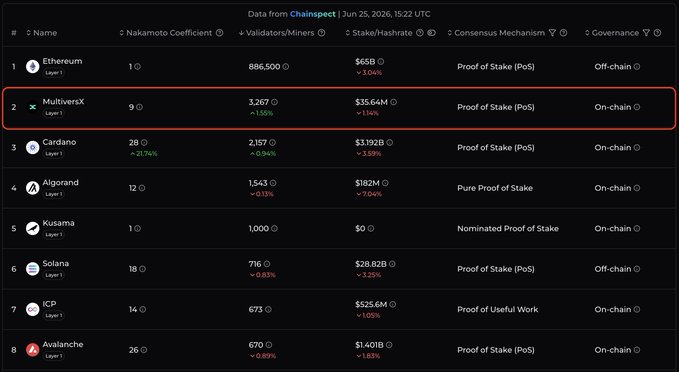Click info icon next to Ethereum $65B
This screenshot has width=679, height=372.
tap(381, 61)
